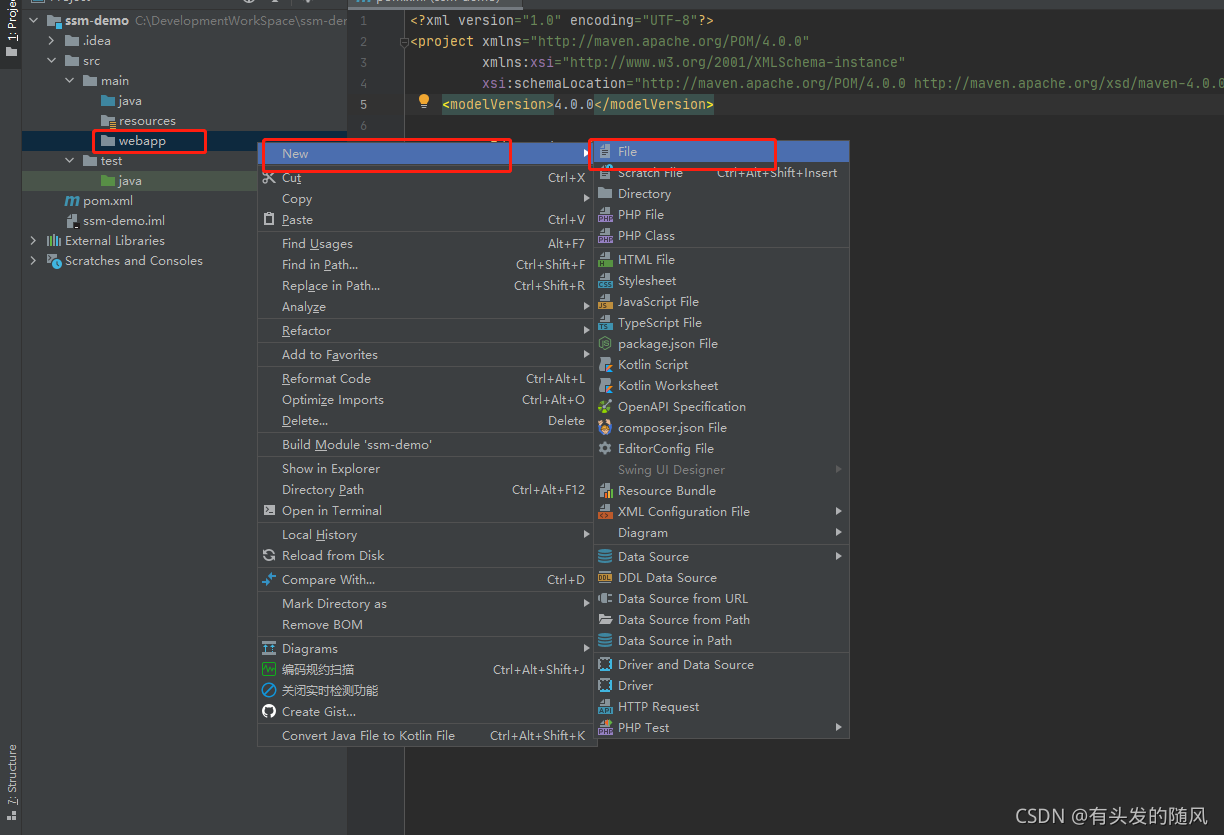Click the HTTP Request icon

pos(605,707)
